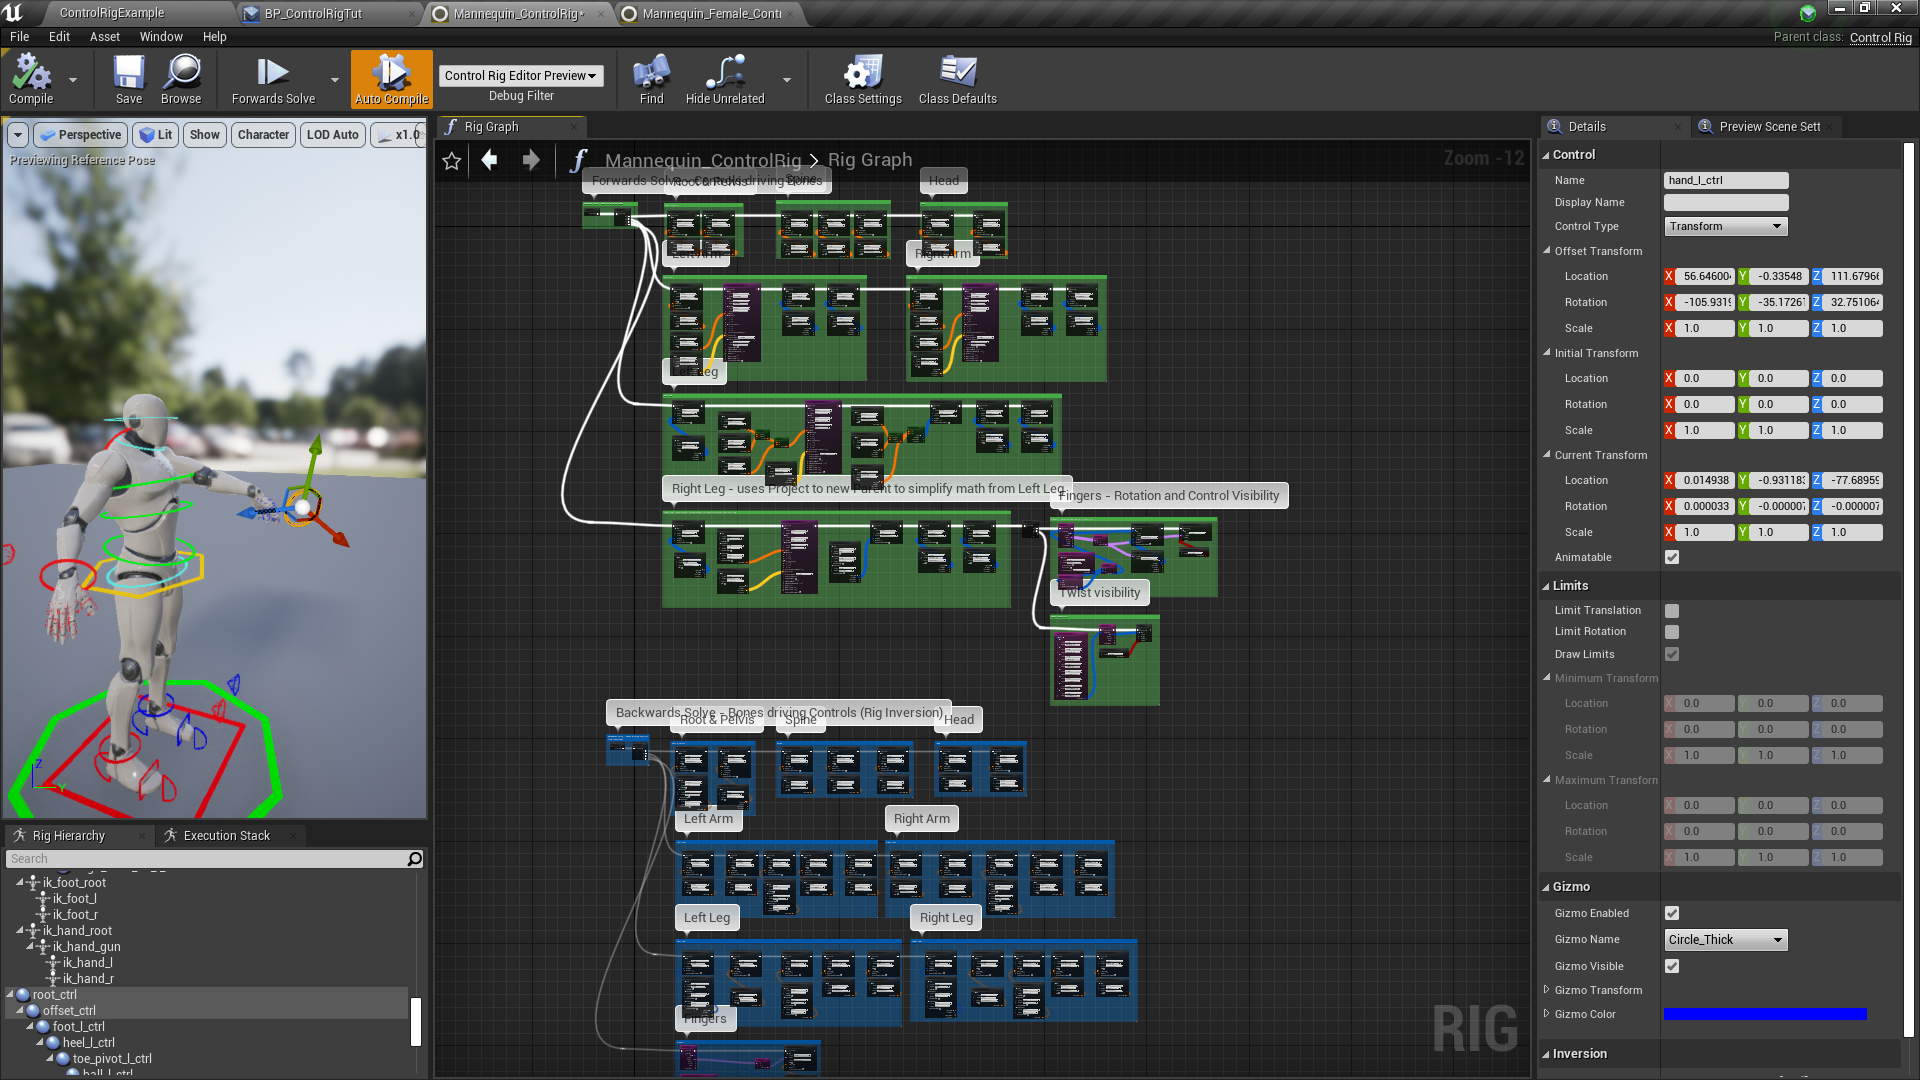Navigate back in the Rig Graph
1920x1080 pixels.
point(489,160)
